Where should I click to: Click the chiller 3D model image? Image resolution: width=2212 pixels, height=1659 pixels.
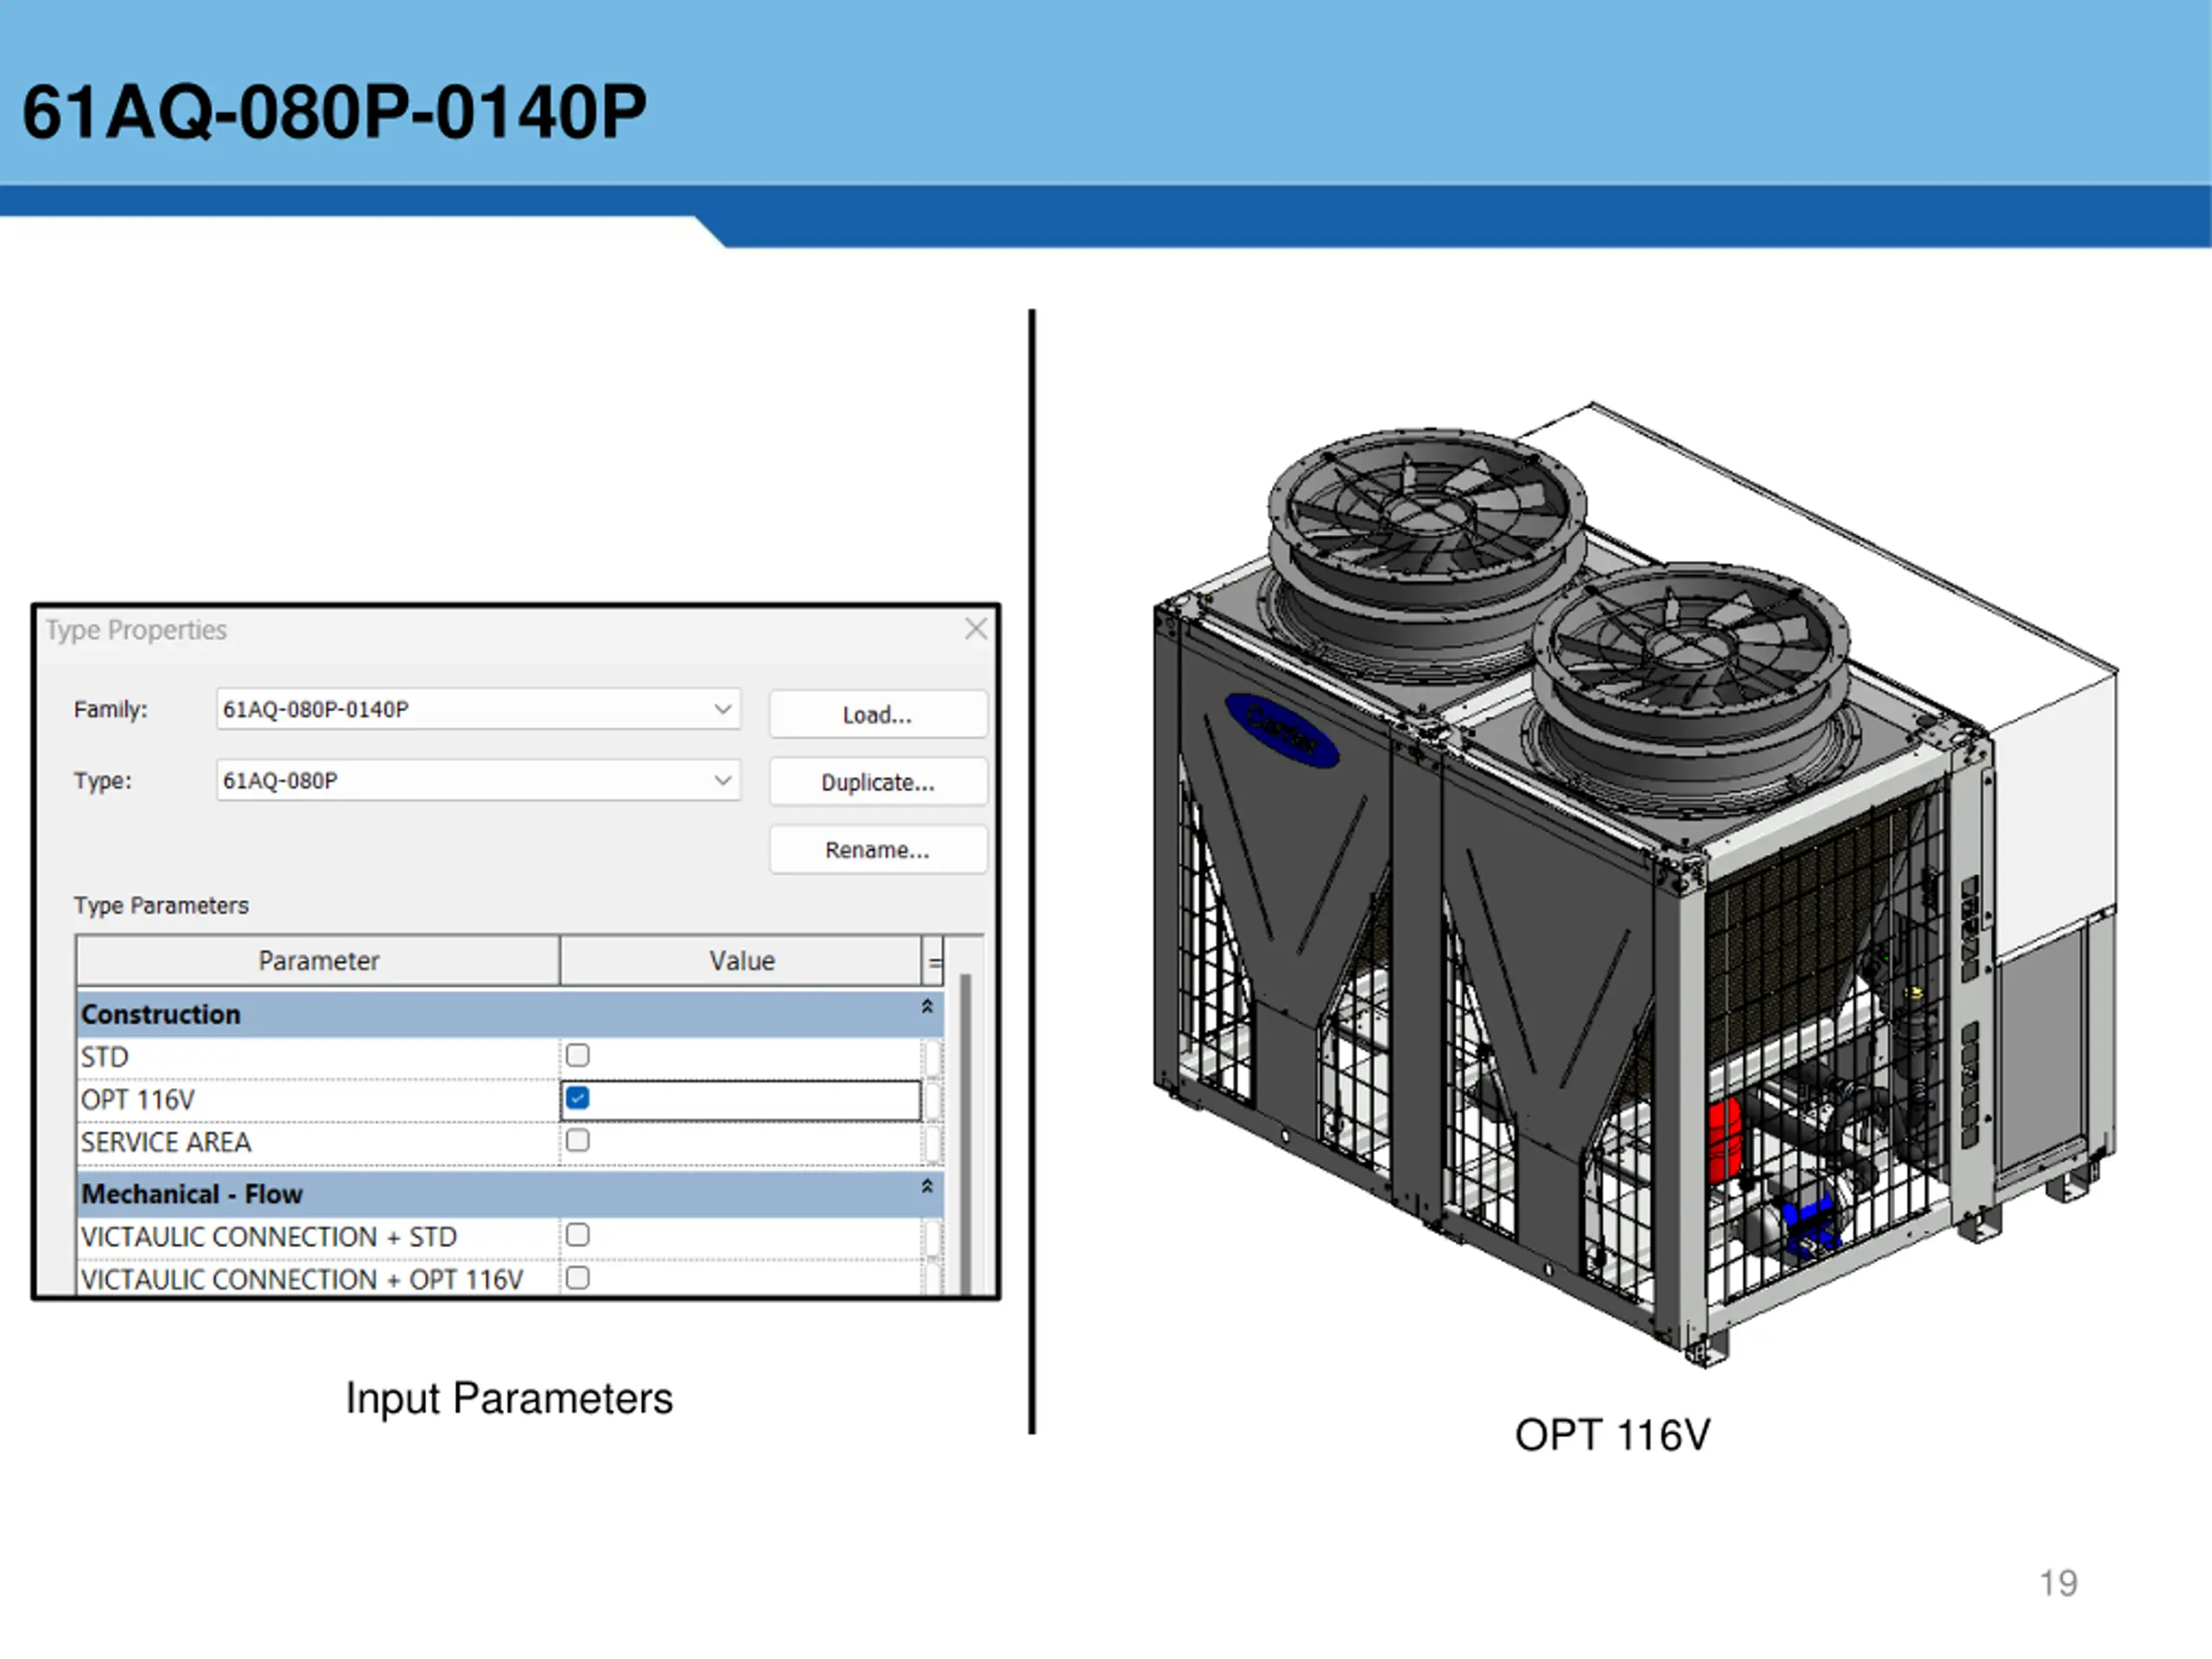(x=1634, y=884)
